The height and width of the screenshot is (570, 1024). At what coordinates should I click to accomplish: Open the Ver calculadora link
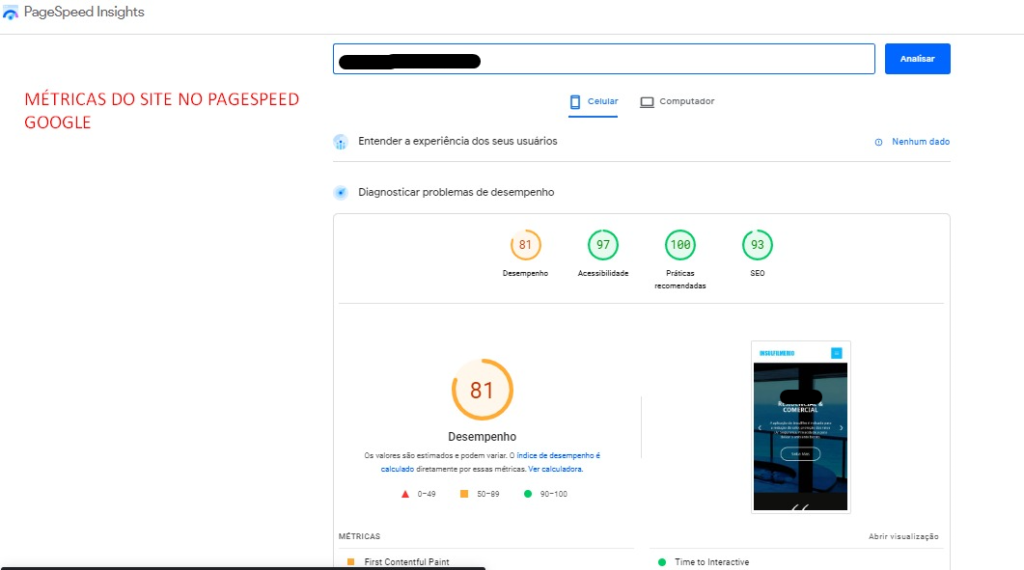point(554,469)
